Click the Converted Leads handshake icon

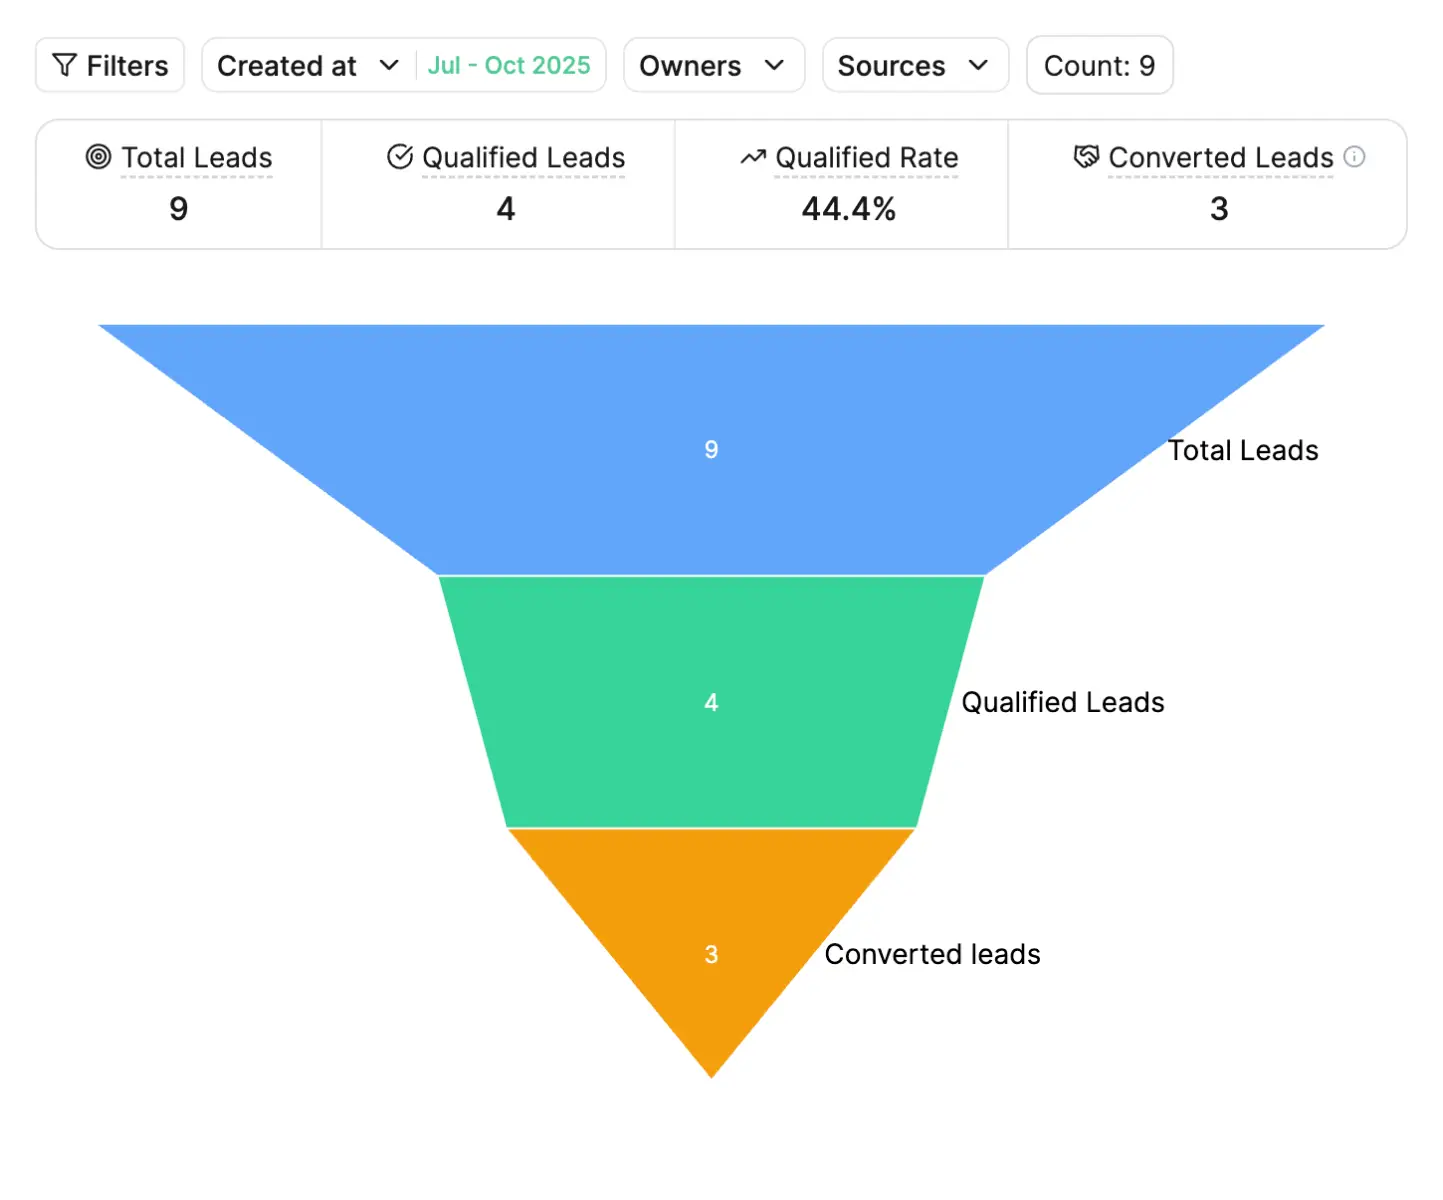[1086, 157]
